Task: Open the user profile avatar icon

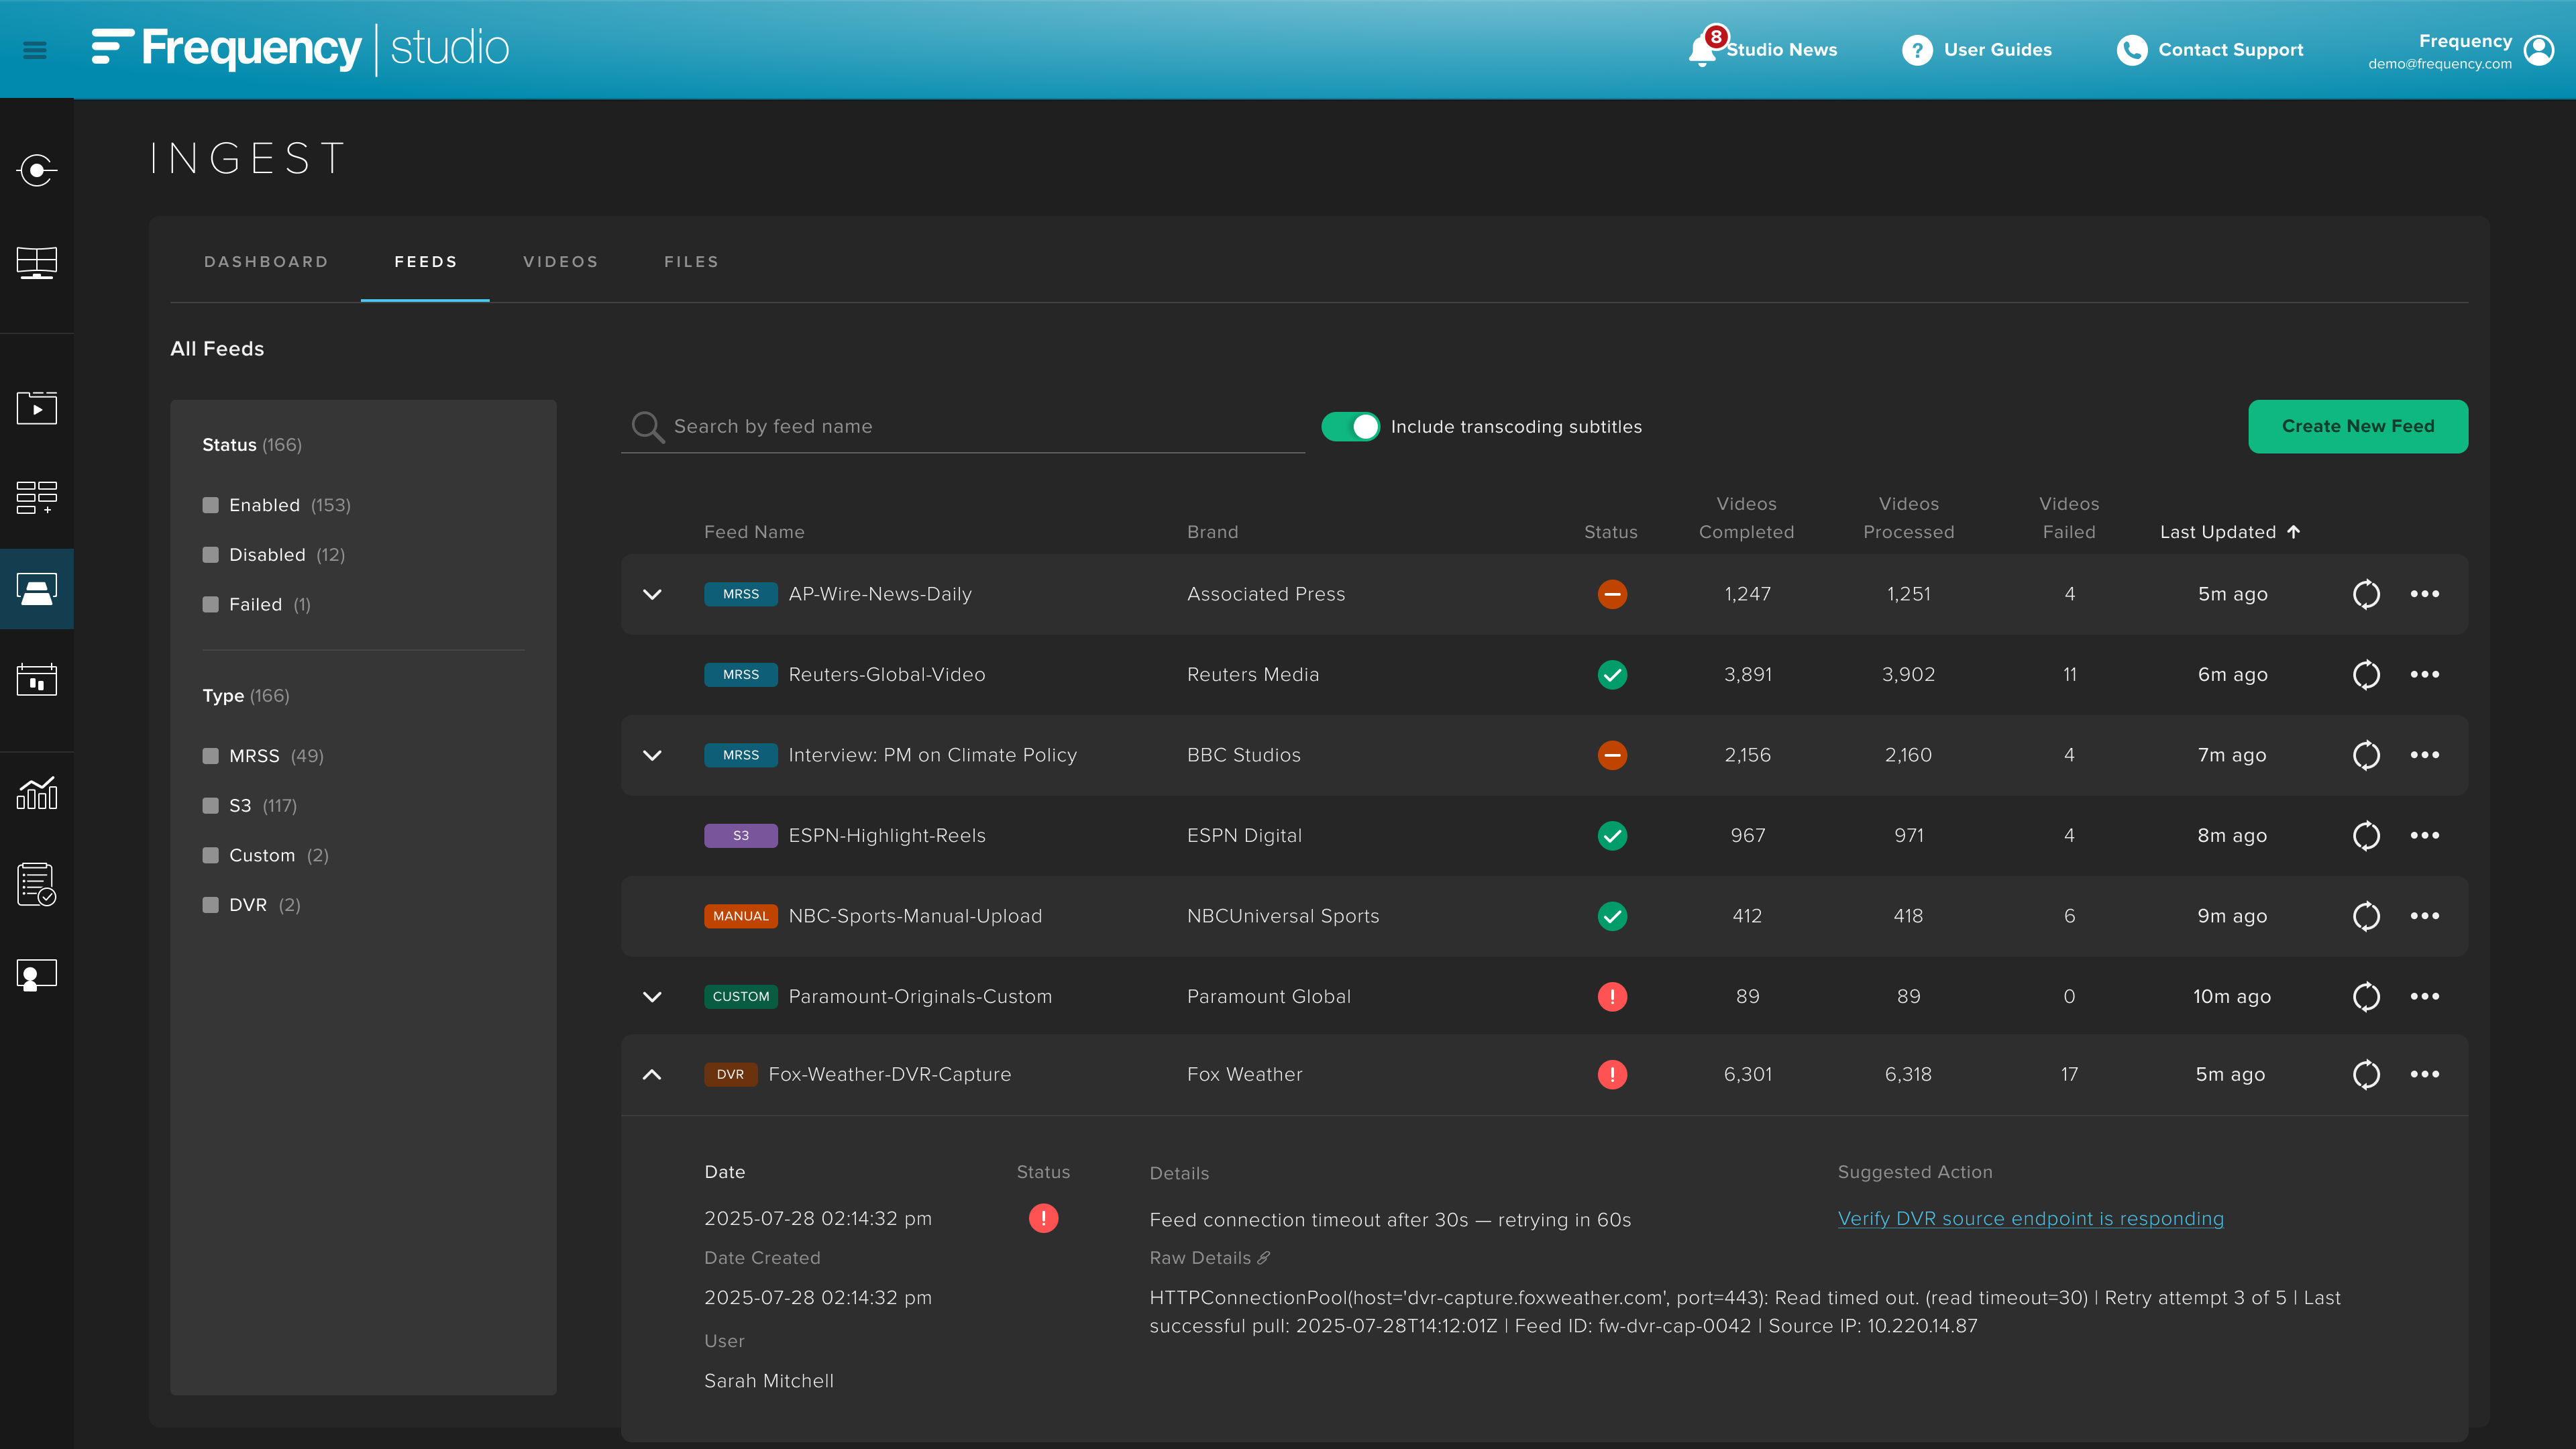Action: click(2539, 50)
